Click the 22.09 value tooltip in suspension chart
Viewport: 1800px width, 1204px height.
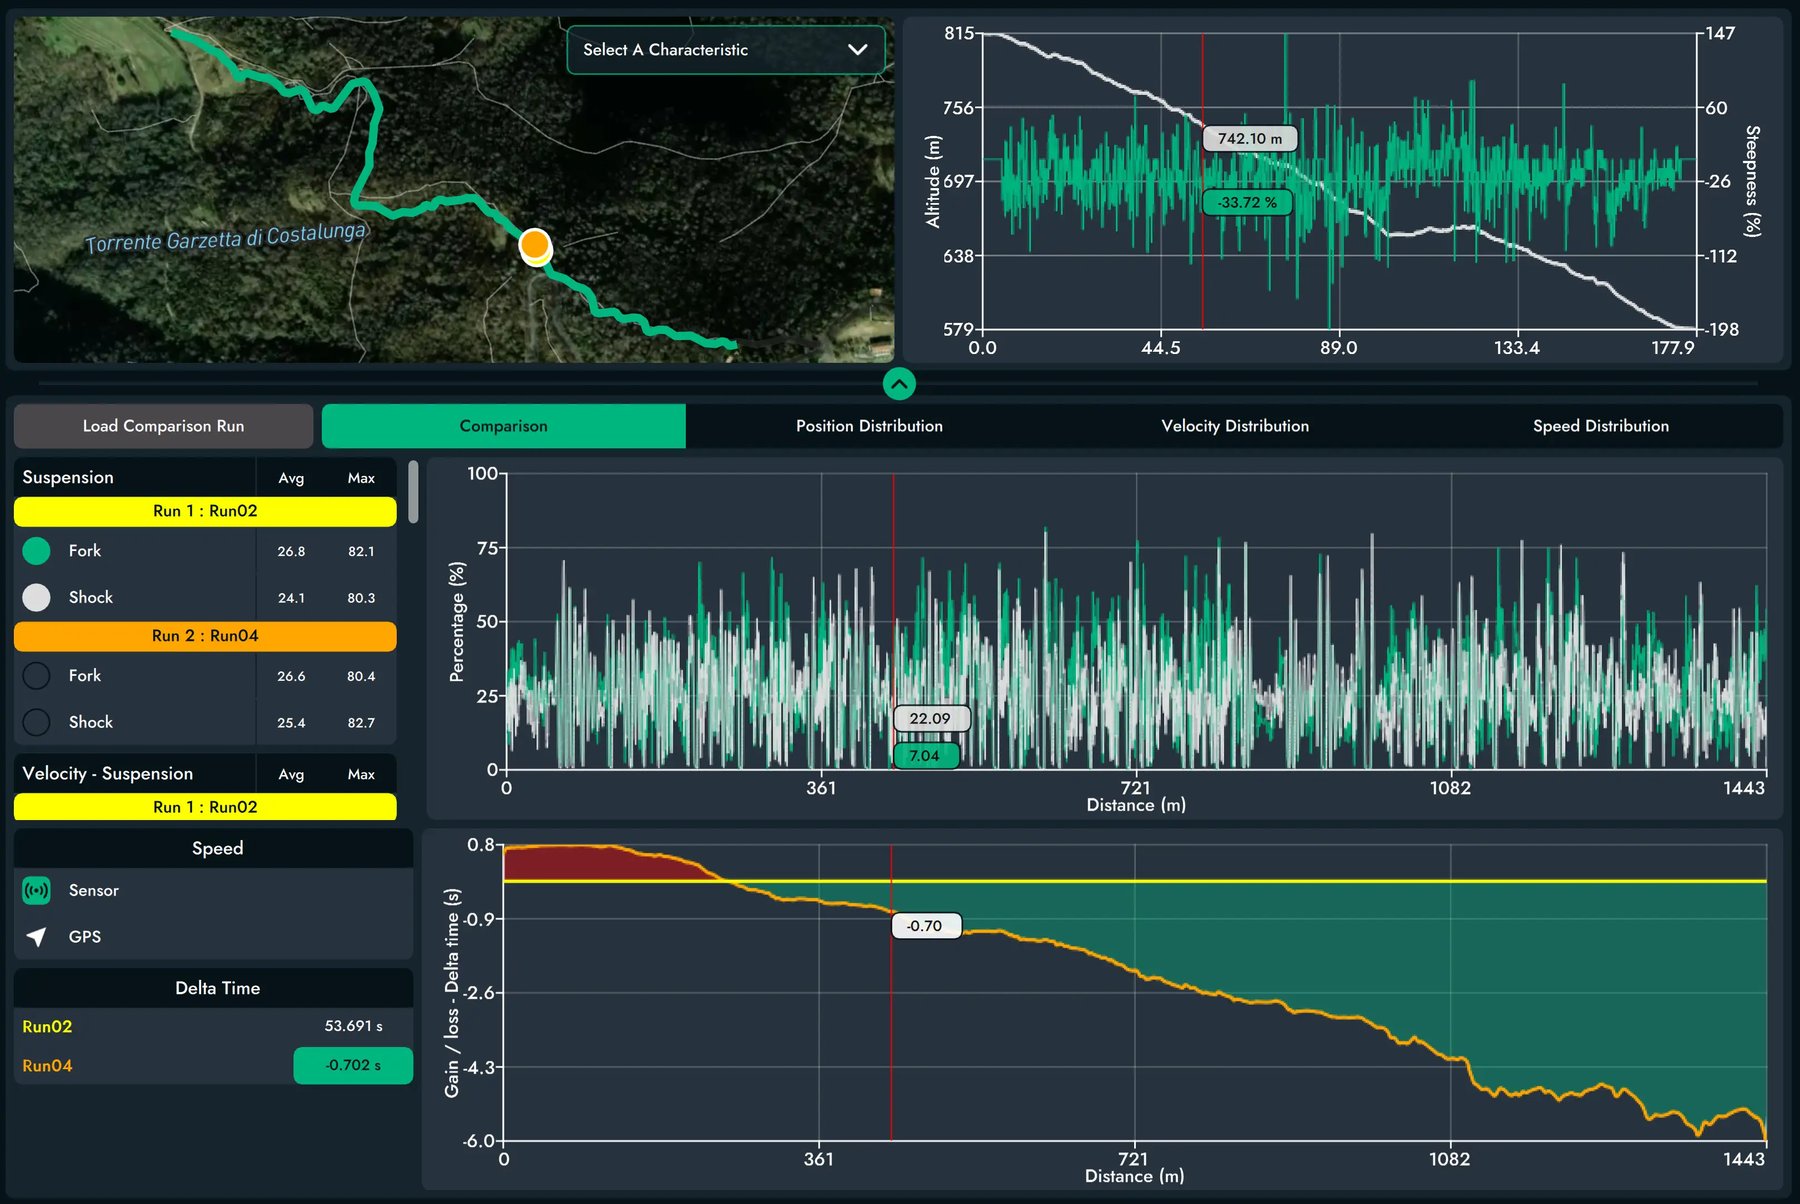930,718
